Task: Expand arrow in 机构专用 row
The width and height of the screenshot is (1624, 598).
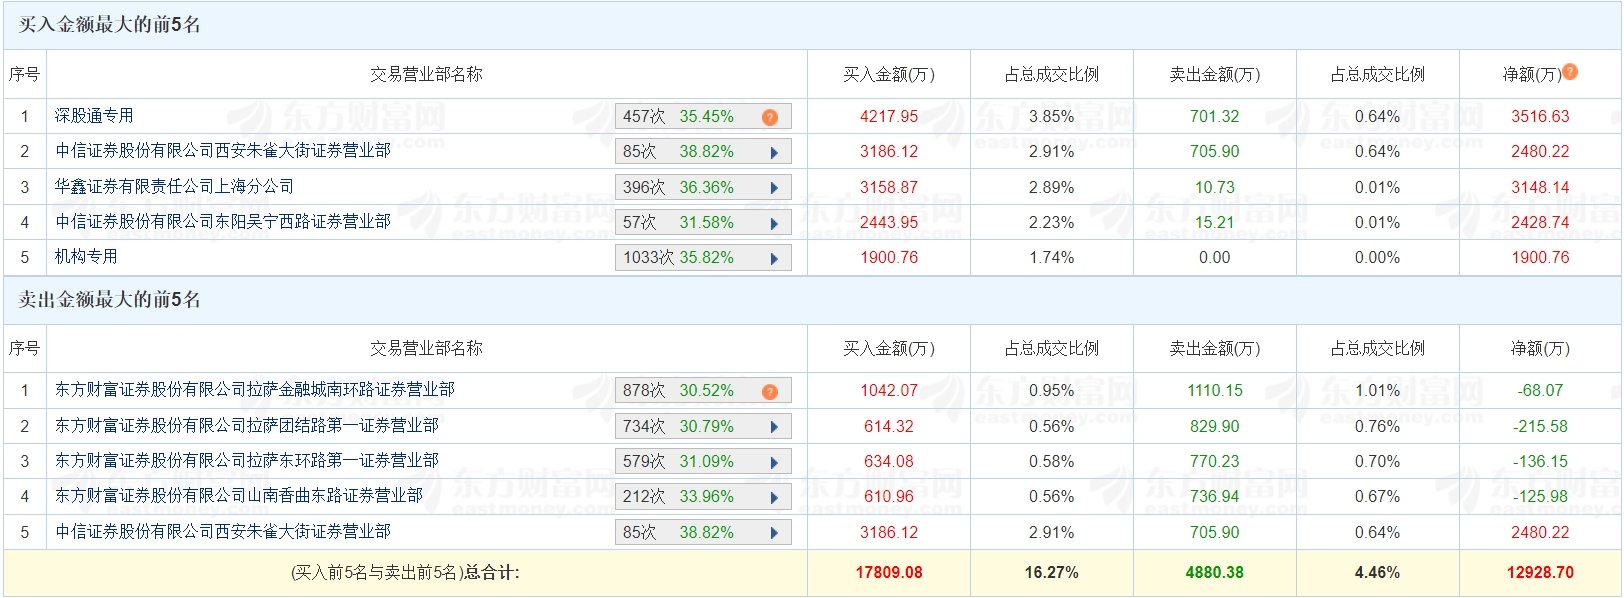Action: 774,258
